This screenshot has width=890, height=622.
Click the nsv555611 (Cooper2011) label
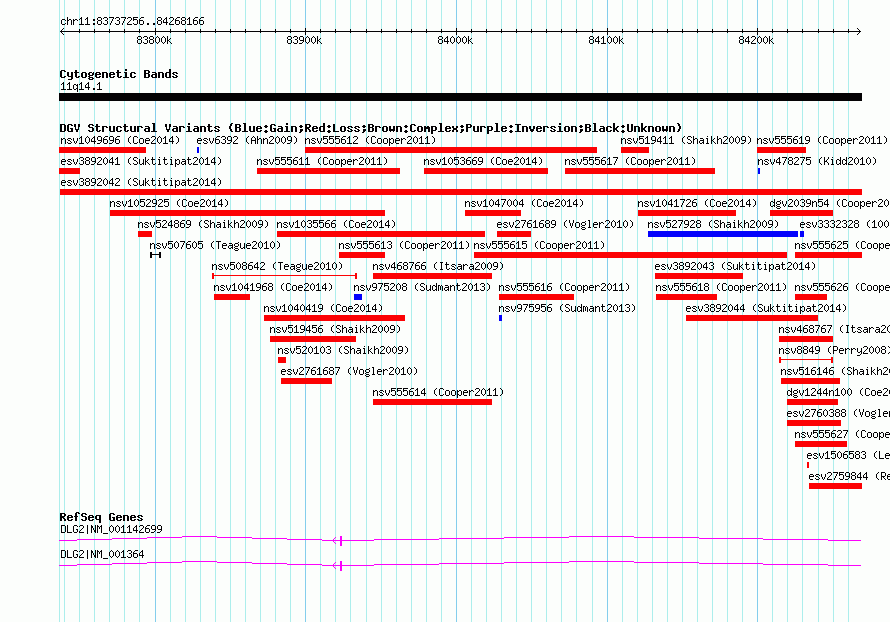click(322, 161)
